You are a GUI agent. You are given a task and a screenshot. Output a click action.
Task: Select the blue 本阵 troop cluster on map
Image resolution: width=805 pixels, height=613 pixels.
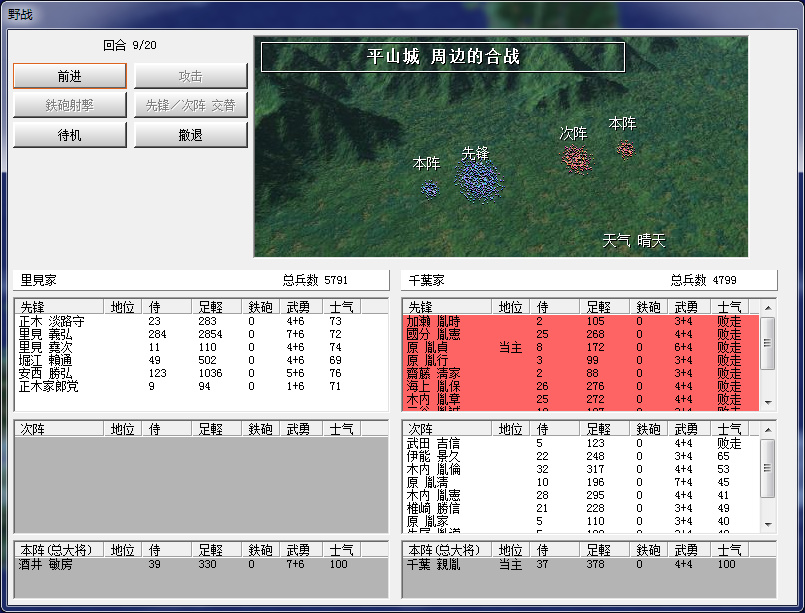point(430,189)
